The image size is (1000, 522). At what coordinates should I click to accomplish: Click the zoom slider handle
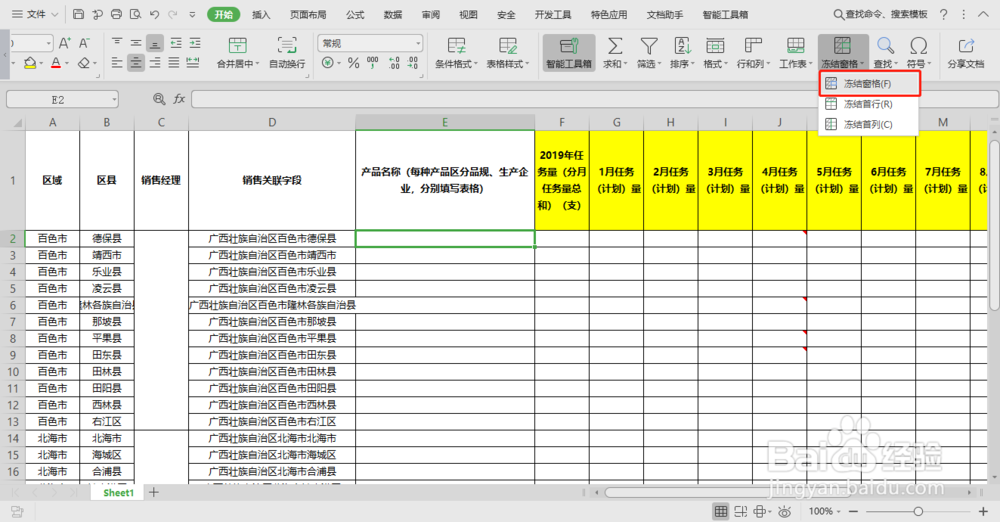tap(918, 511)
